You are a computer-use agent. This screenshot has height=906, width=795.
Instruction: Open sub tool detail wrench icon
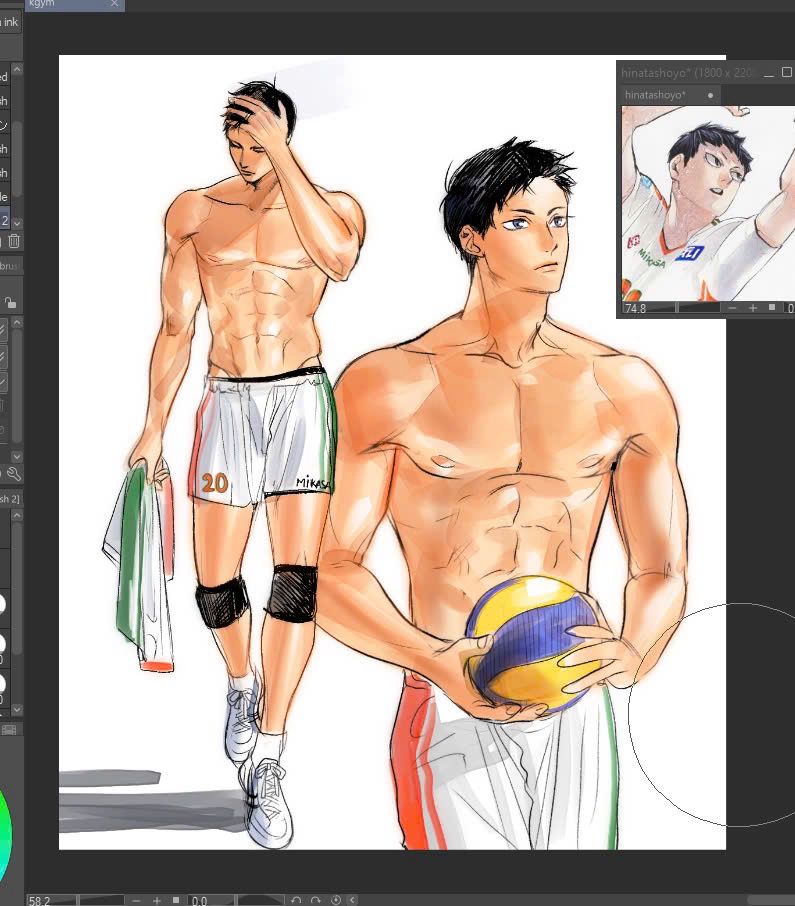(14, 474)
